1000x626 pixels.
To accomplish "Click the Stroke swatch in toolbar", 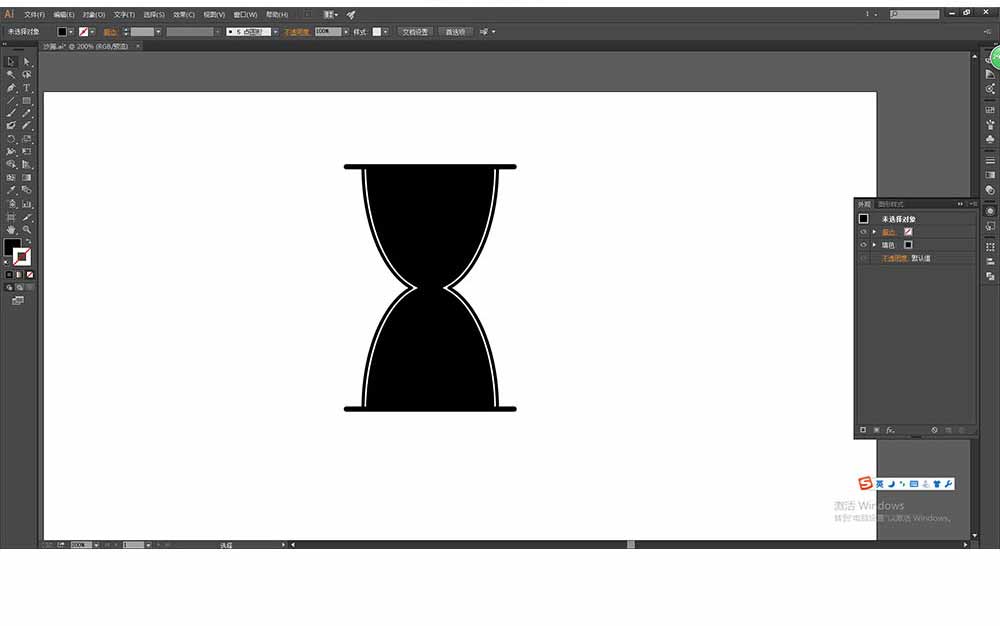I will tap(22, 256).
